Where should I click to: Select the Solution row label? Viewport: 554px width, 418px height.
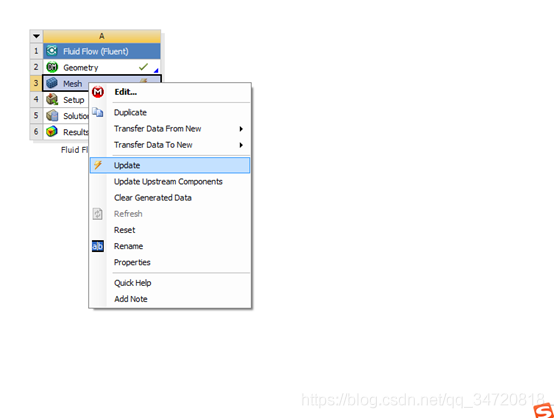click(76, 116)
